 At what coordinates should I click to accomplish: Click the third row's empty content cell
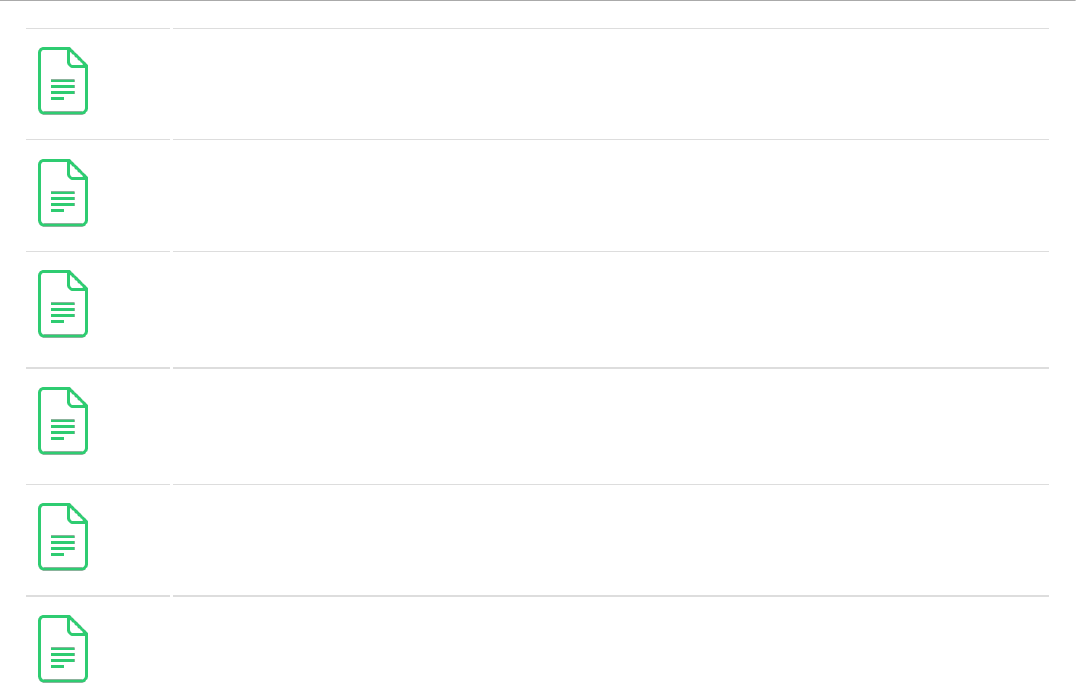[x=610, y=310]
